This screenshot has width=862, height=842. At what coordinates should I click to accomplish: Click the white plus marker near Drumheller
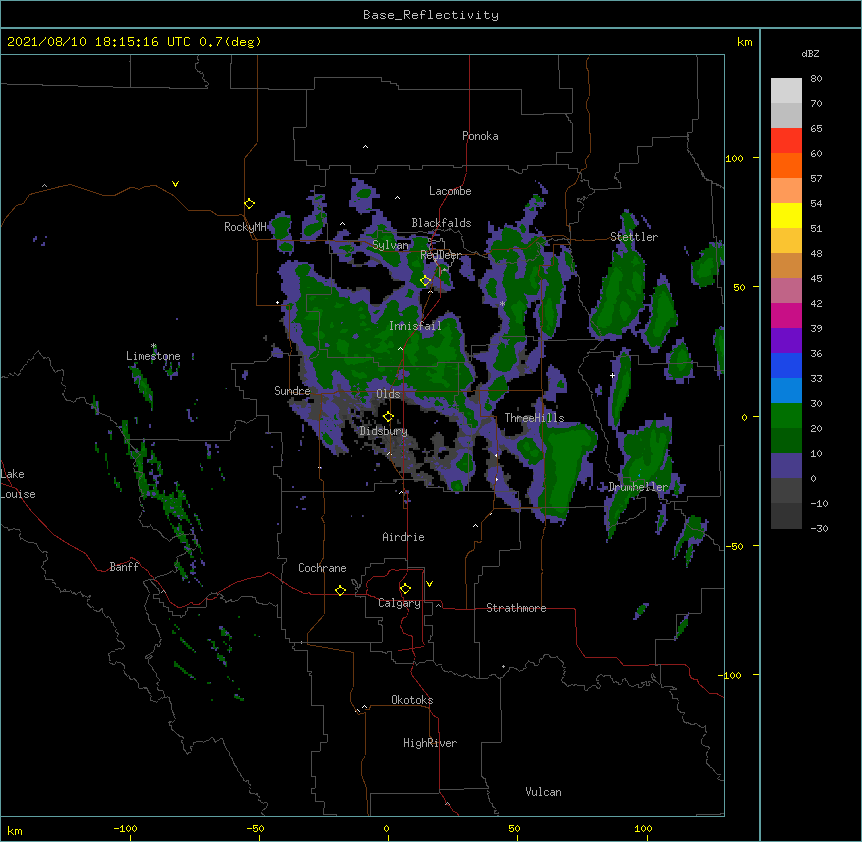tap(612, 375)
